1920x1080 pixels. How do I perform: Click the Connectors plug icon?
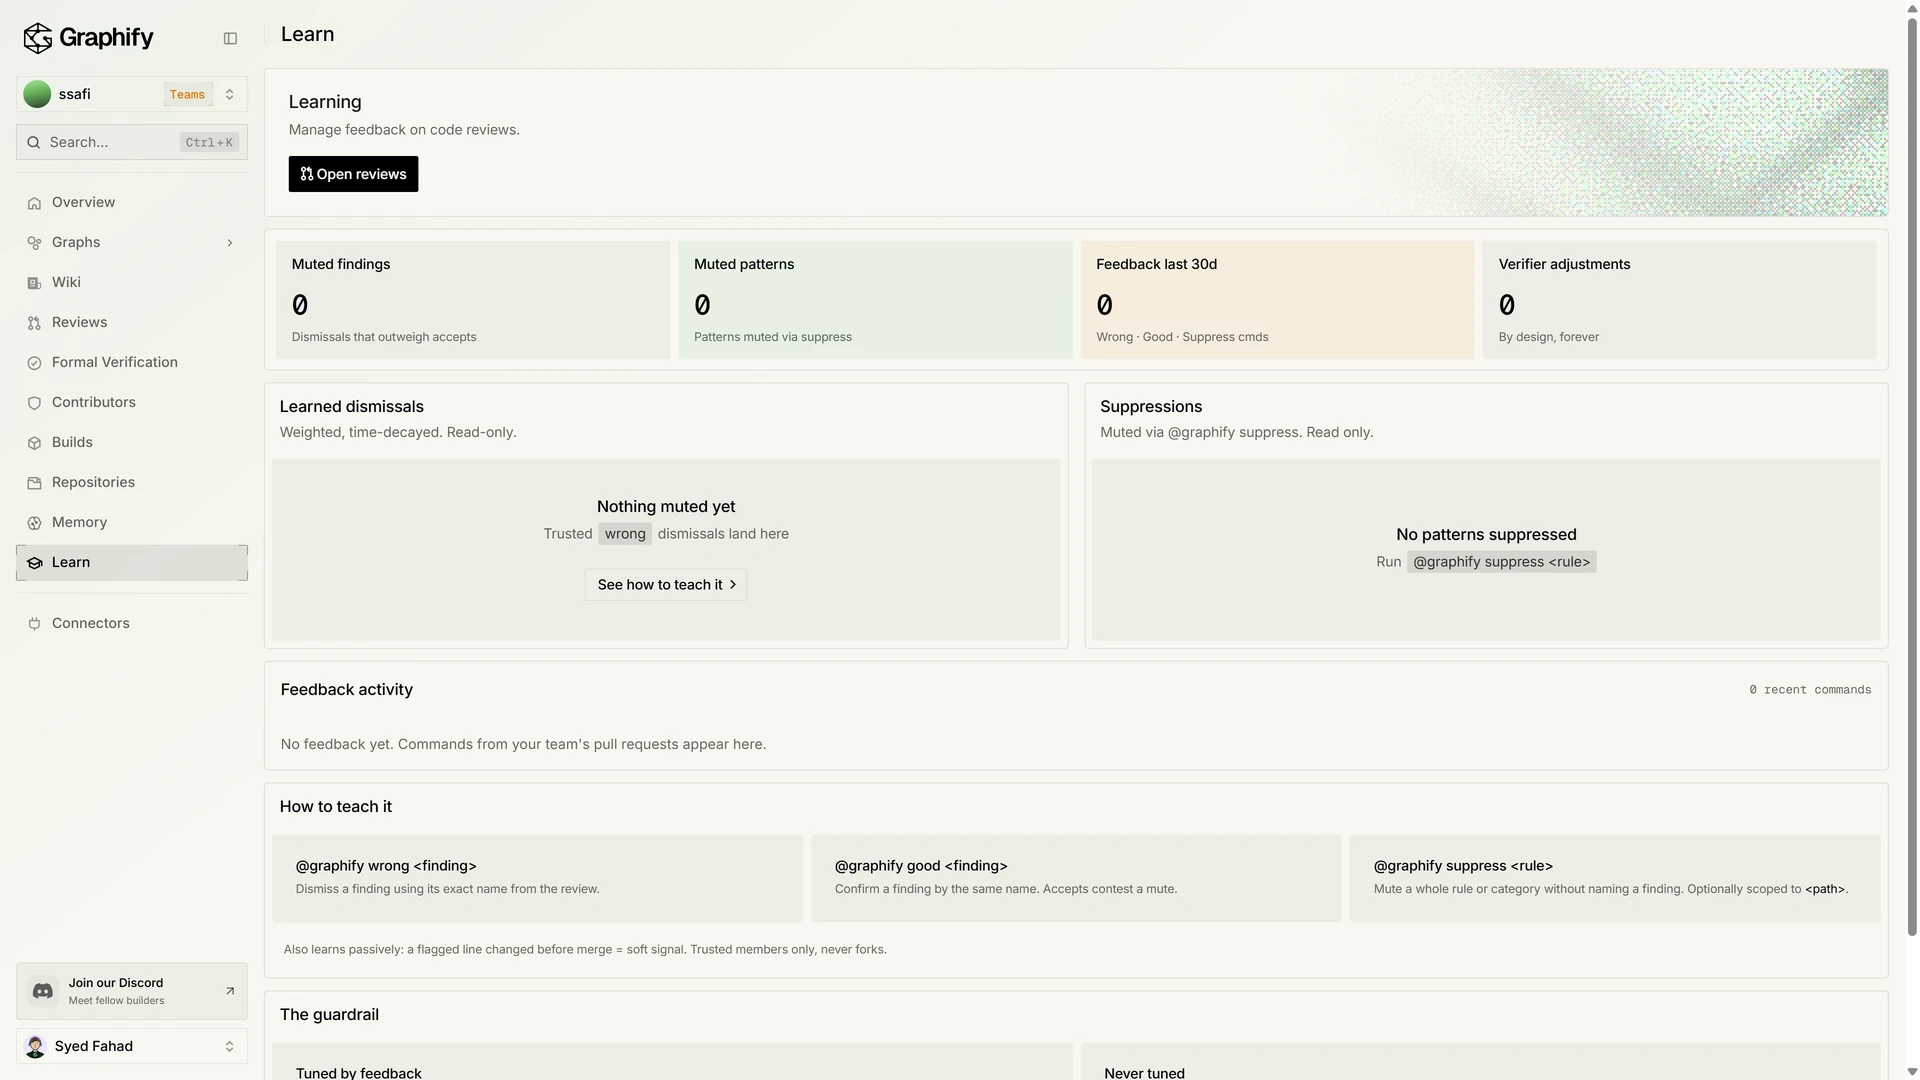[x=34, y=624]
